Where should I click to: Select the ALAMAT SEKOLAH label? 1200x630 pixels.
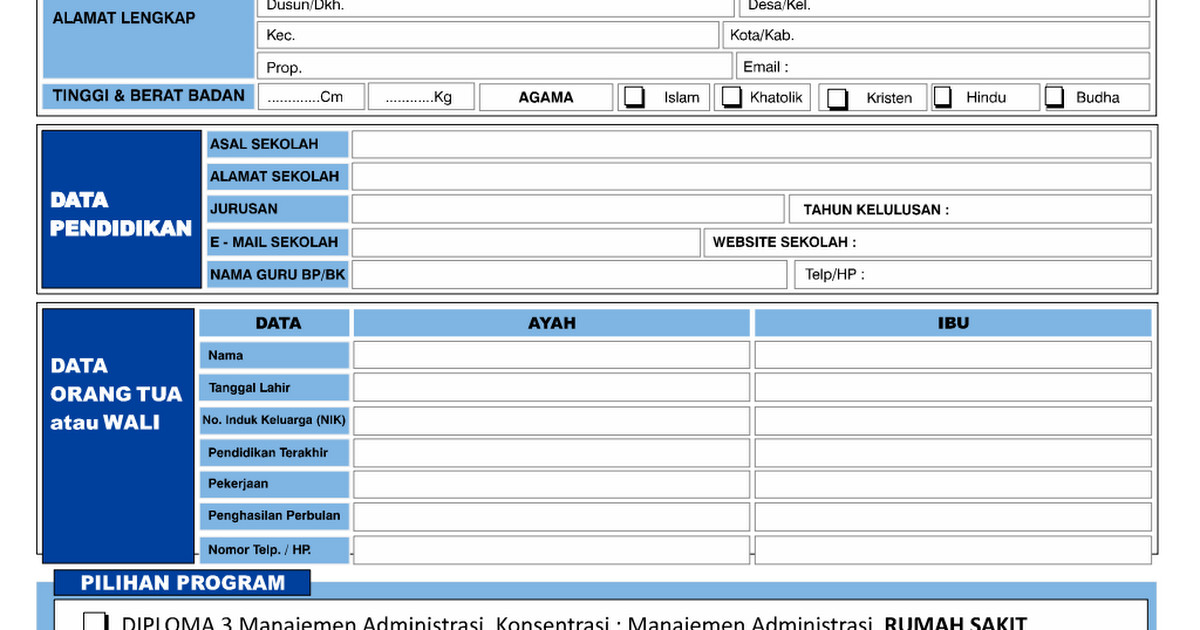coord(275,177)
